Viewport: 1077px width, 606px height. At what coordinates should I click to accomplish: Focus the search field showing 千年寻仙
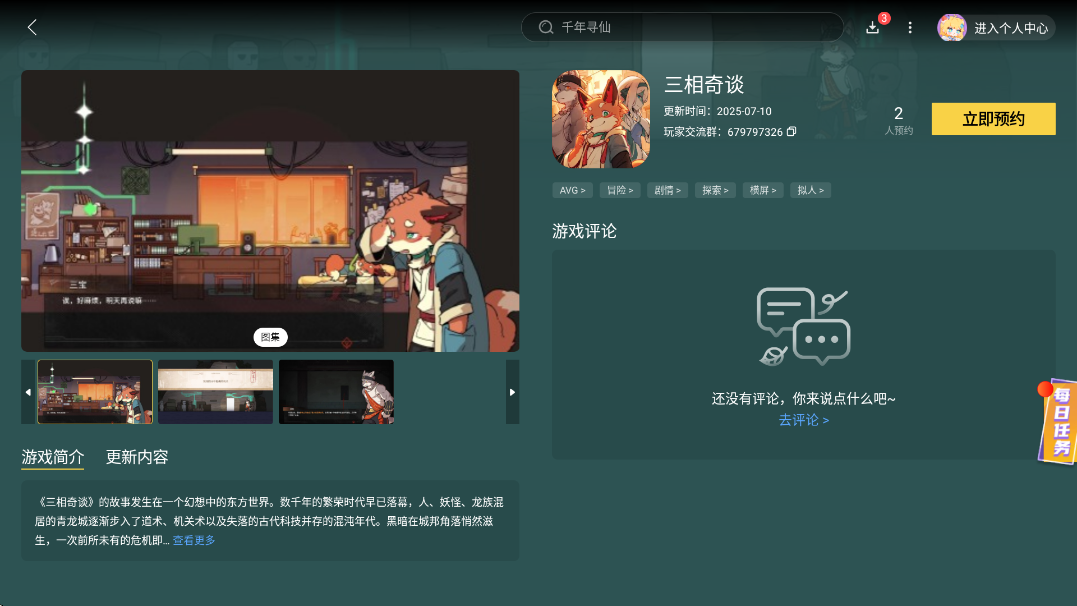(x=682, y=27)
